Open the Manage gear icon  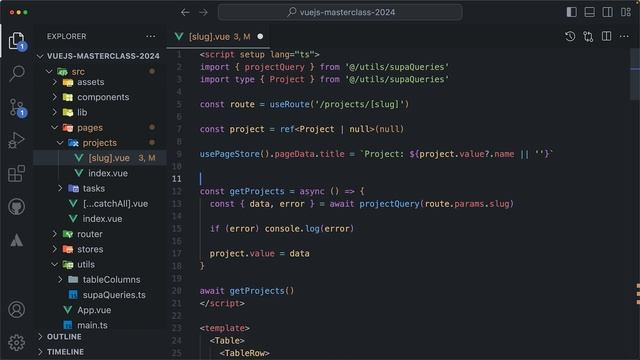pos(16,343)
